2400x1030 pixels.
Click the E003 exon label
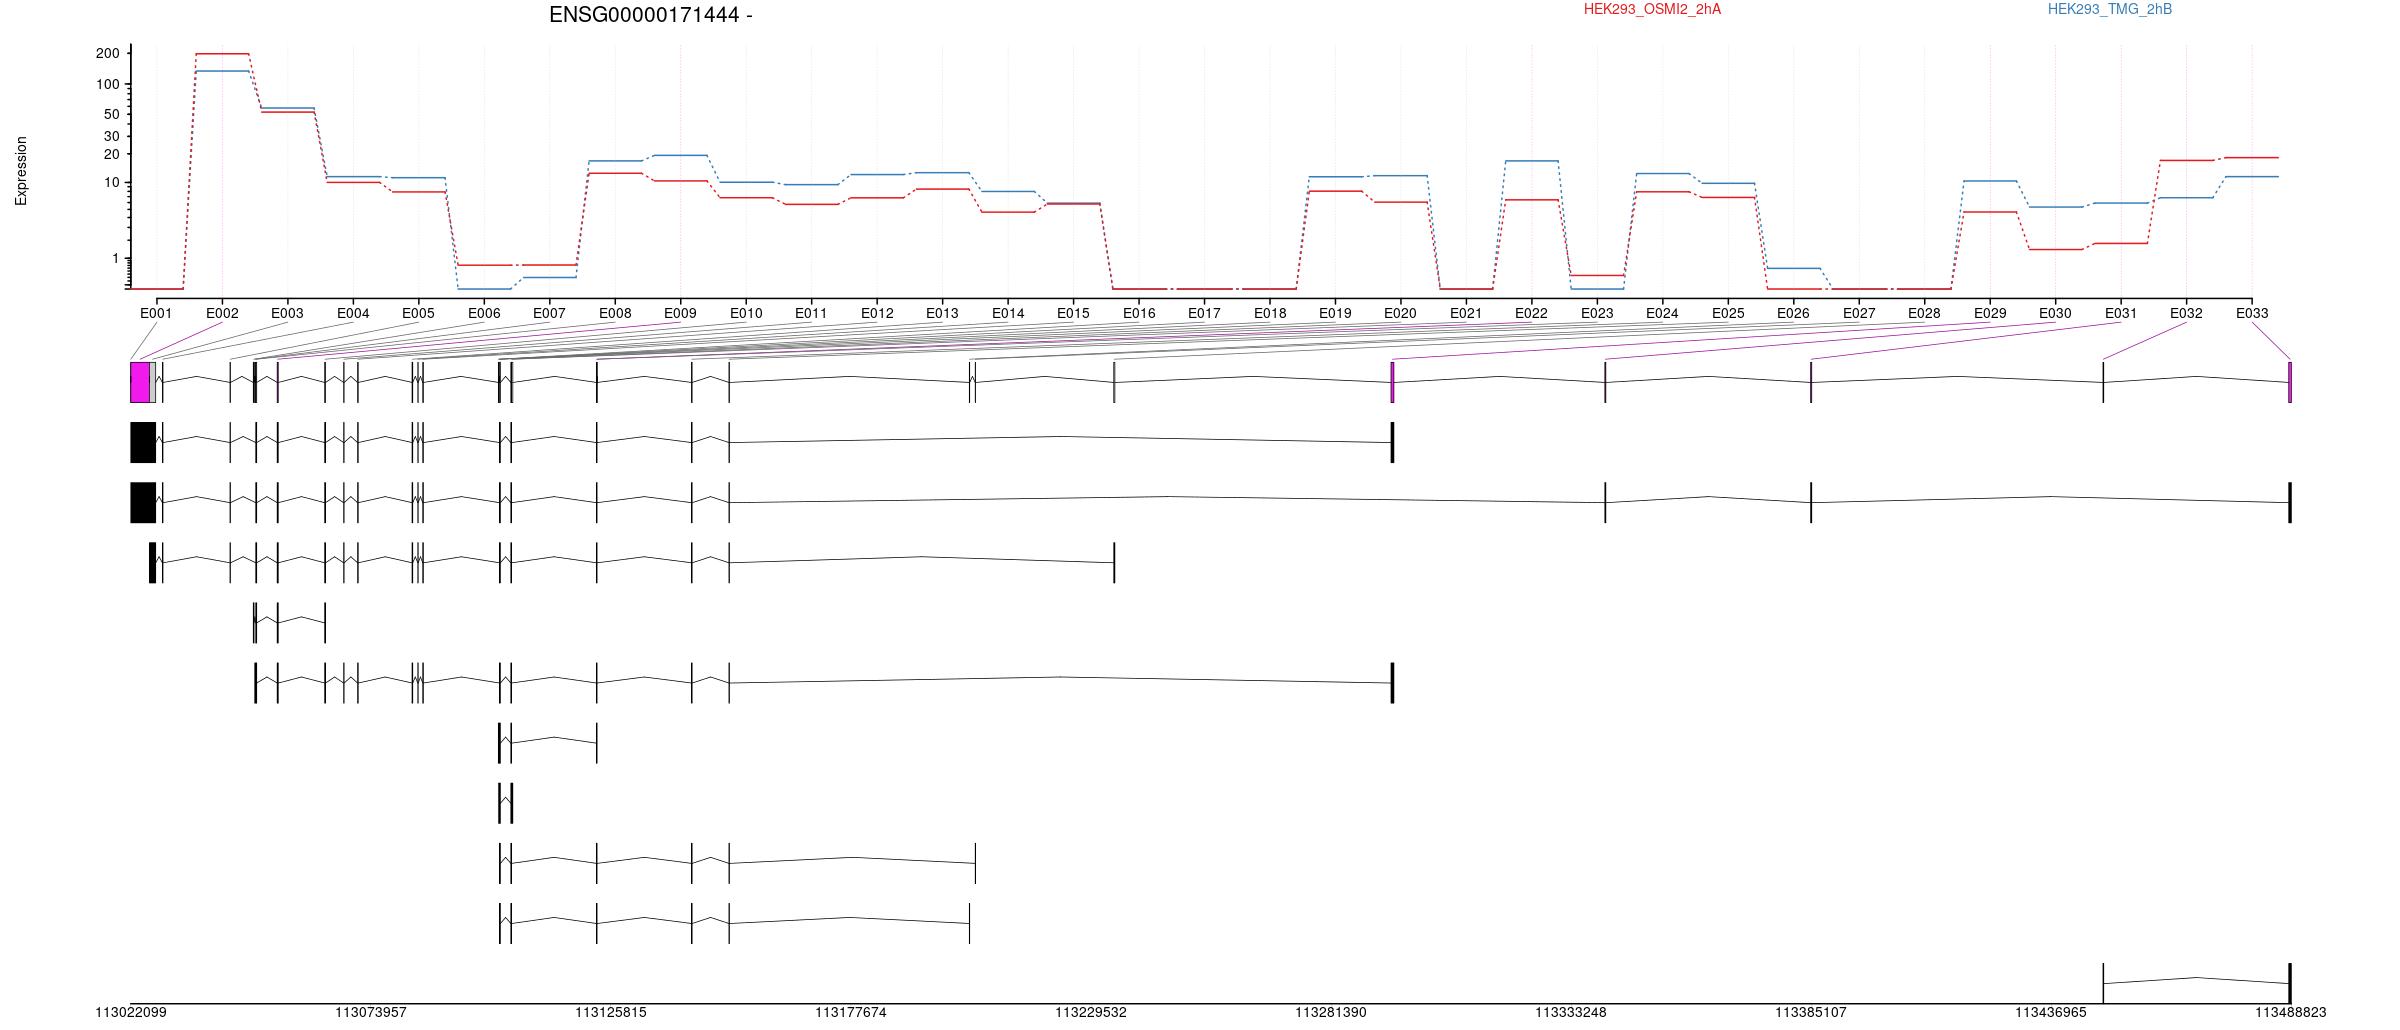pos(287,313)
